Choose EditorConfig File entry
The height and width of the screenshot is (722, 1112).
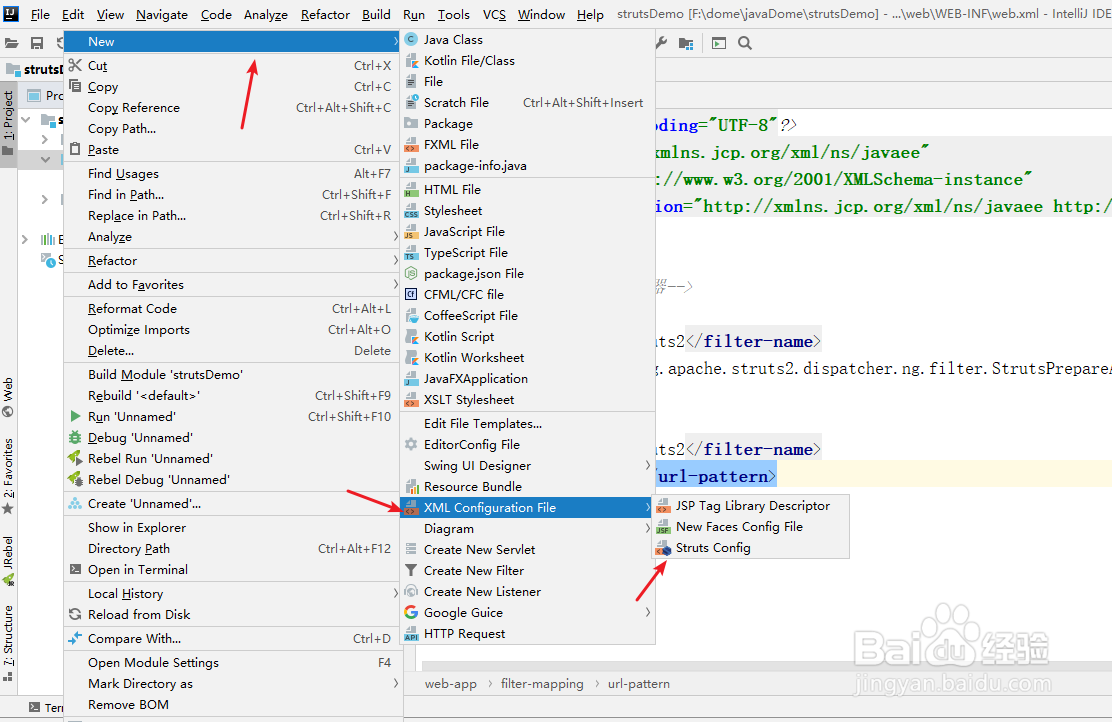tap(528, 445)
